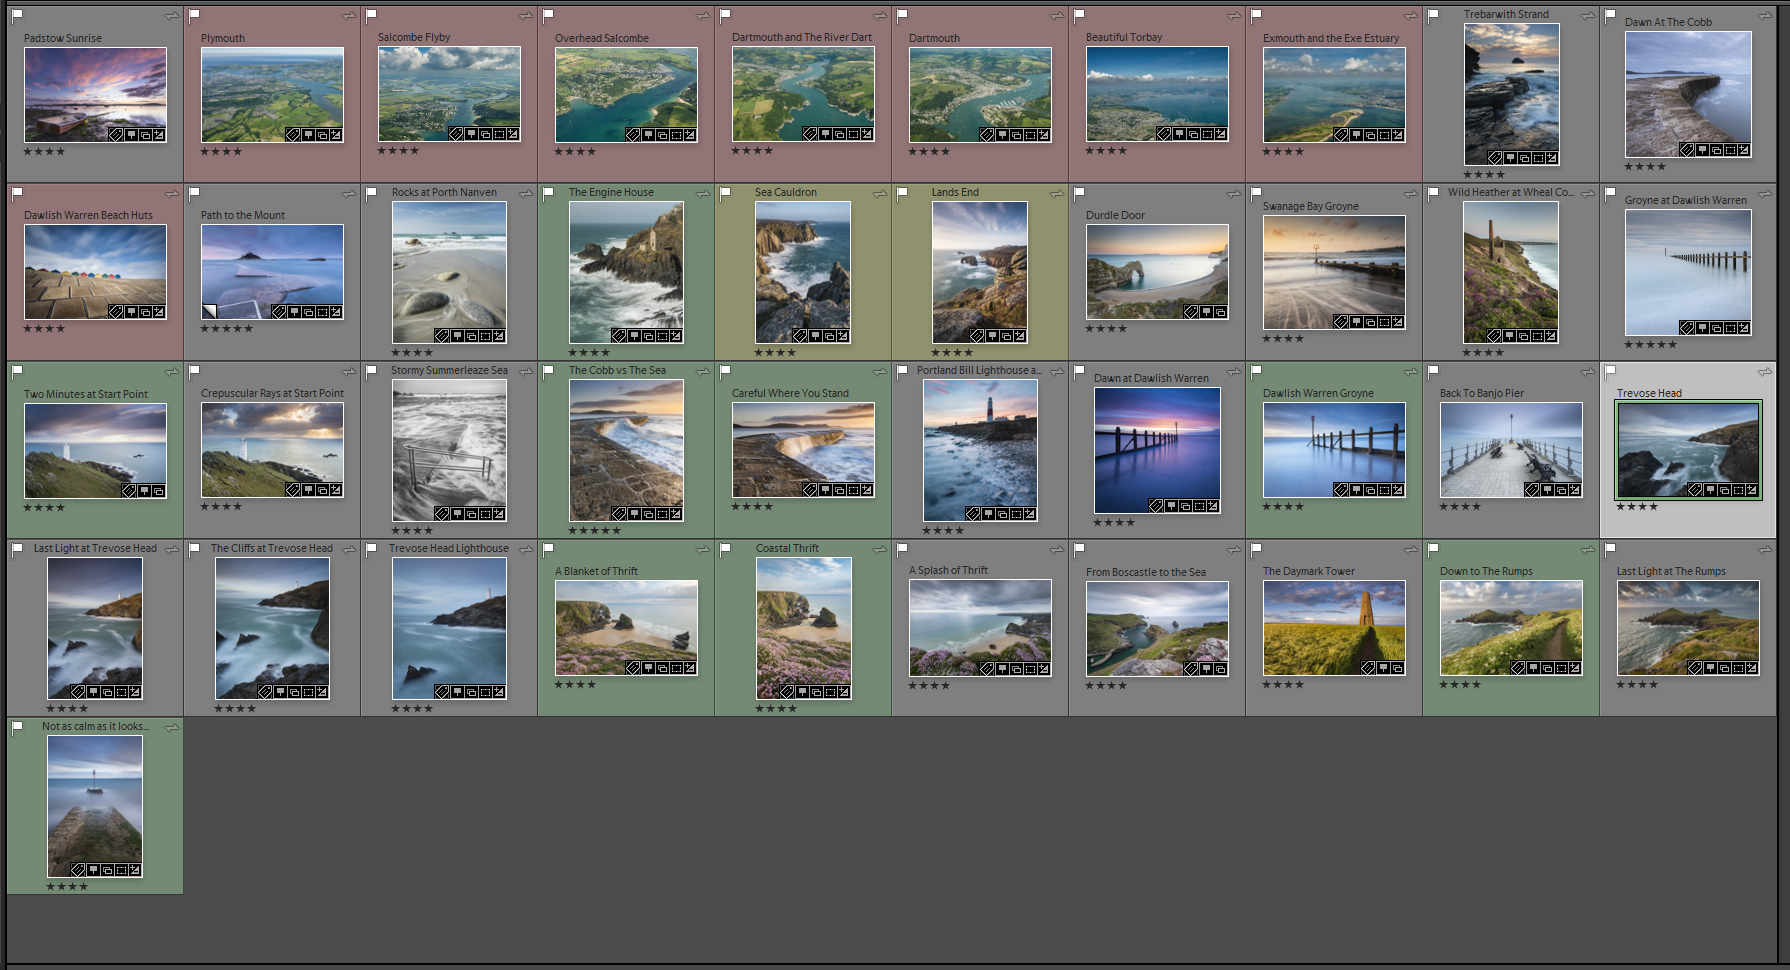1790x970 pixels.
Task: Open keyword badge on Durdle Door thumbnail
Action: (x=1190, y=312)
